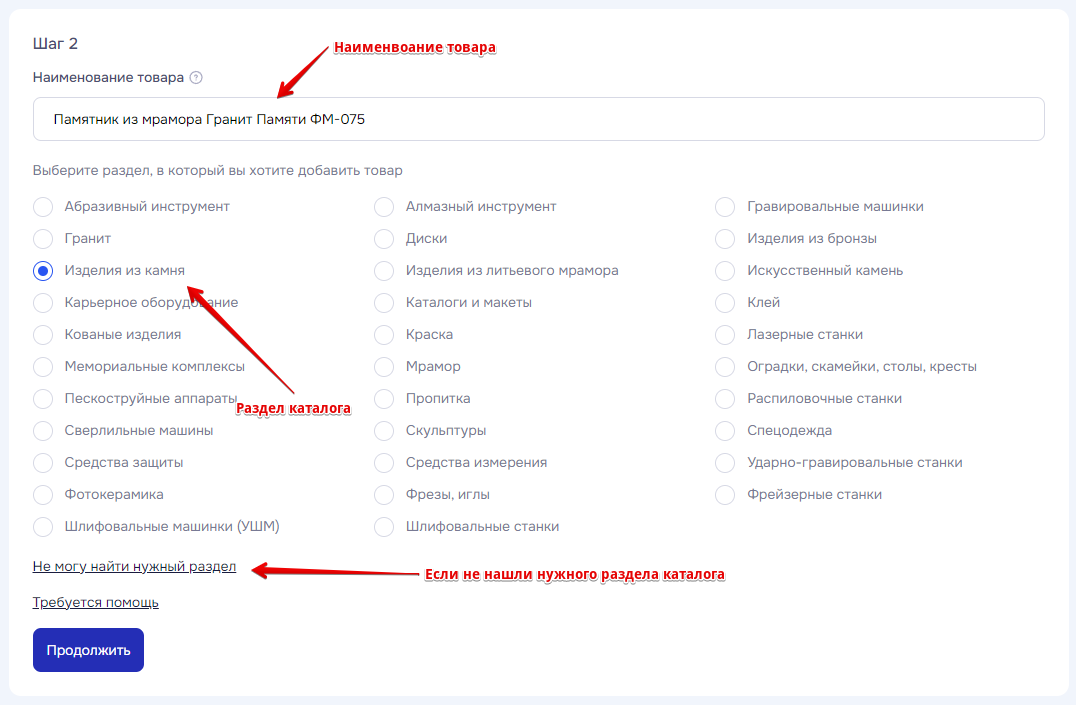Select the Гравировальные машинки option
The image size is (1076, 705).
point(726,207)
